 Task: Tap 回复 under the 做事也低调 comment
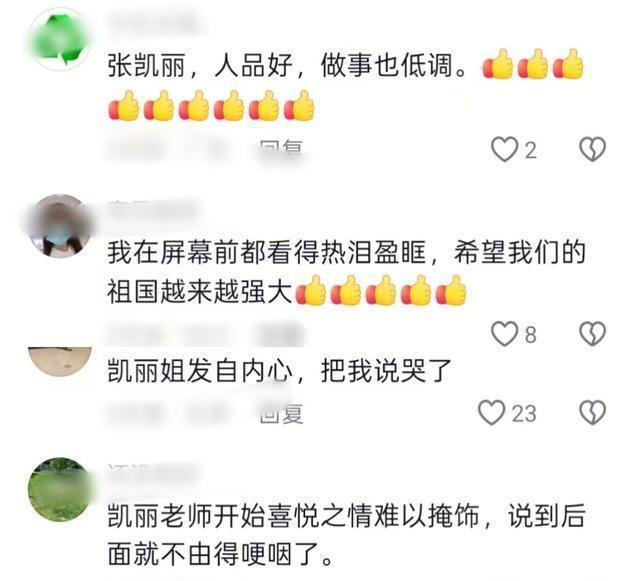coord(282,148)
